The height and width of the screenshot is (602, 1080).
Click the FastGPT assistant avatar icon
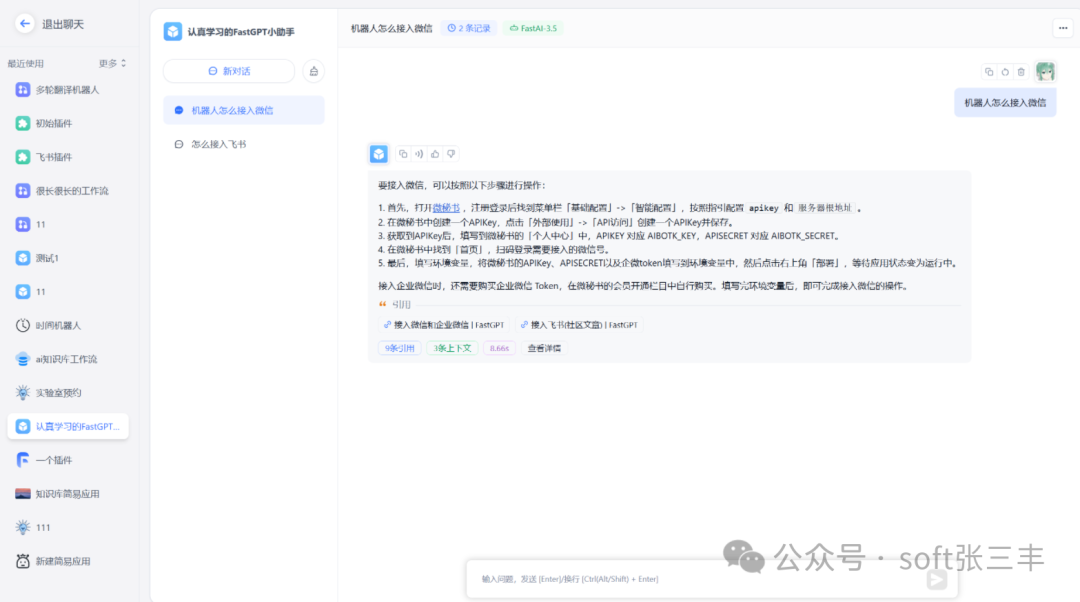[x=378, y=153]
